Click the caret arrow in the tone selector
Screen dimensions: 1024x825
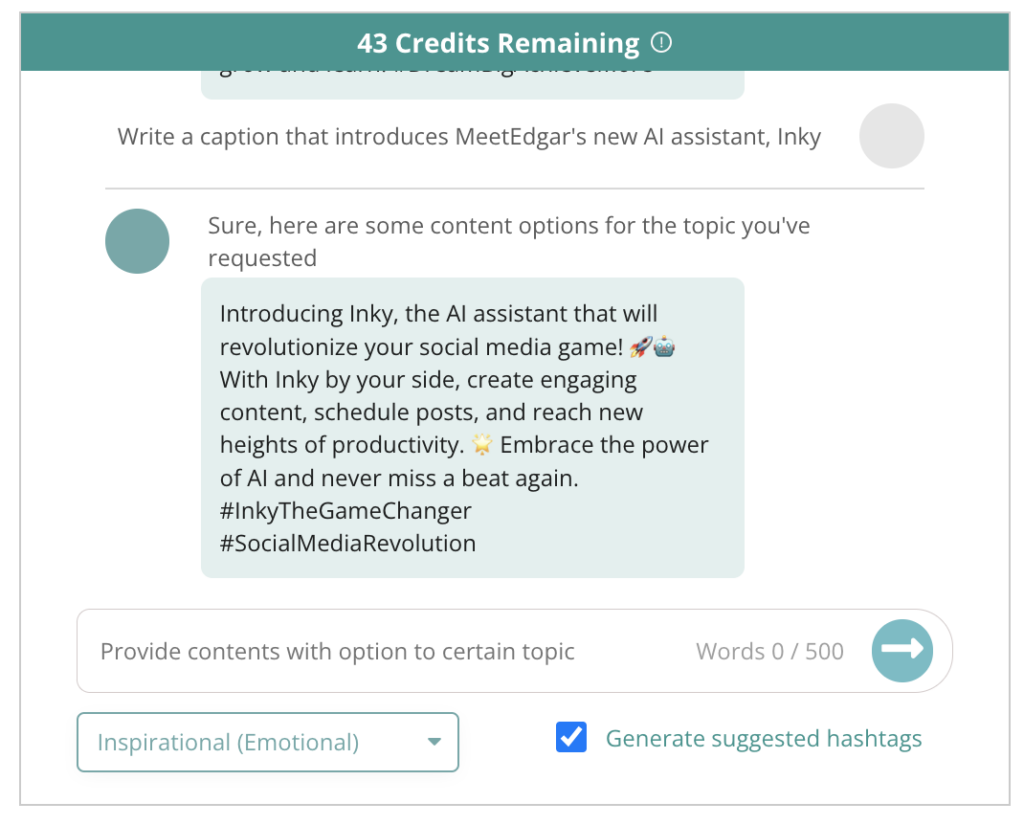point(434,742)
